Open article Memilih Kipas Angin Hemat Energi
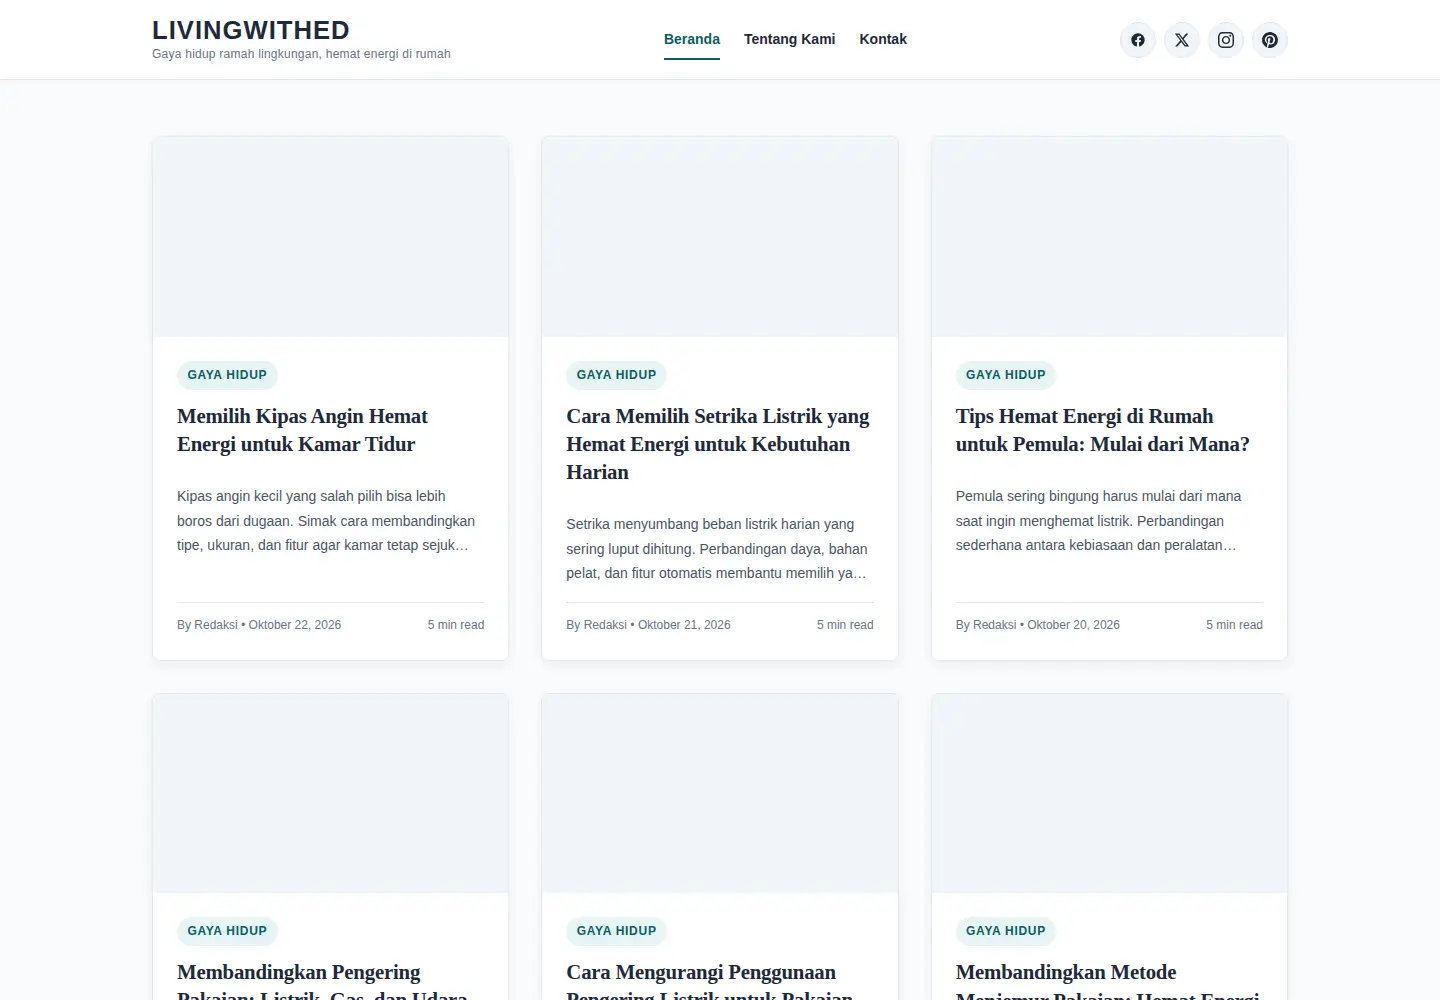This screenshot has height=1000, width=1440. (302, 430)
